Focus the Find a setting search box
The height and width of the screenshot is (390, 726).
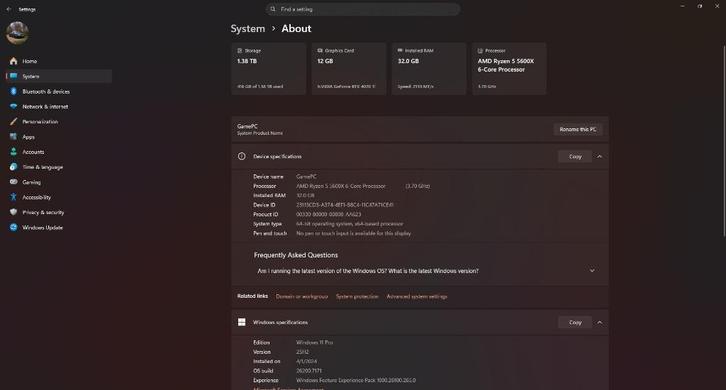[363, 9]
